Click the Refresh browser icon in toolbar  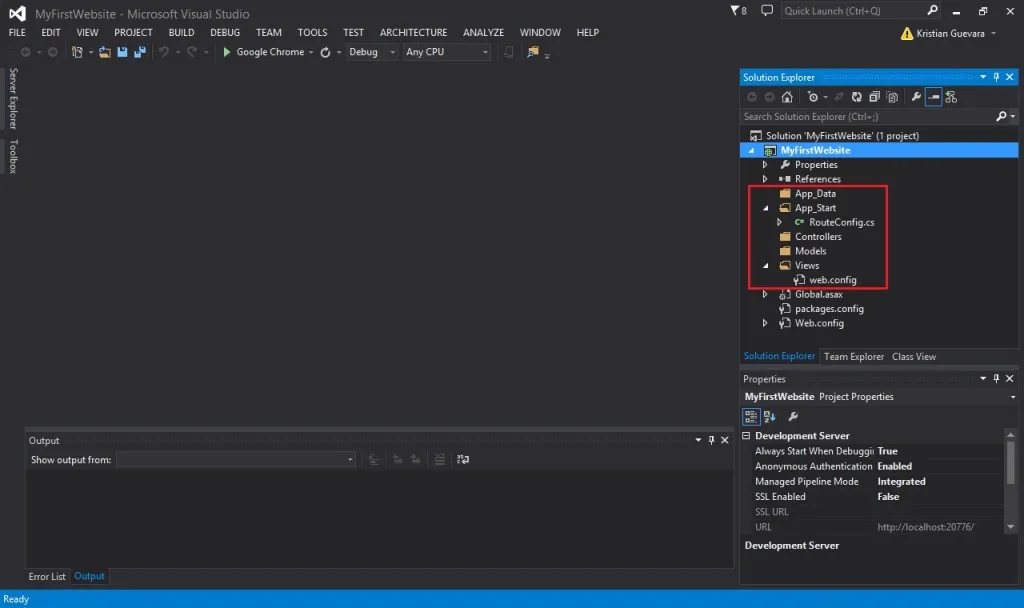(x=325, y=52)
